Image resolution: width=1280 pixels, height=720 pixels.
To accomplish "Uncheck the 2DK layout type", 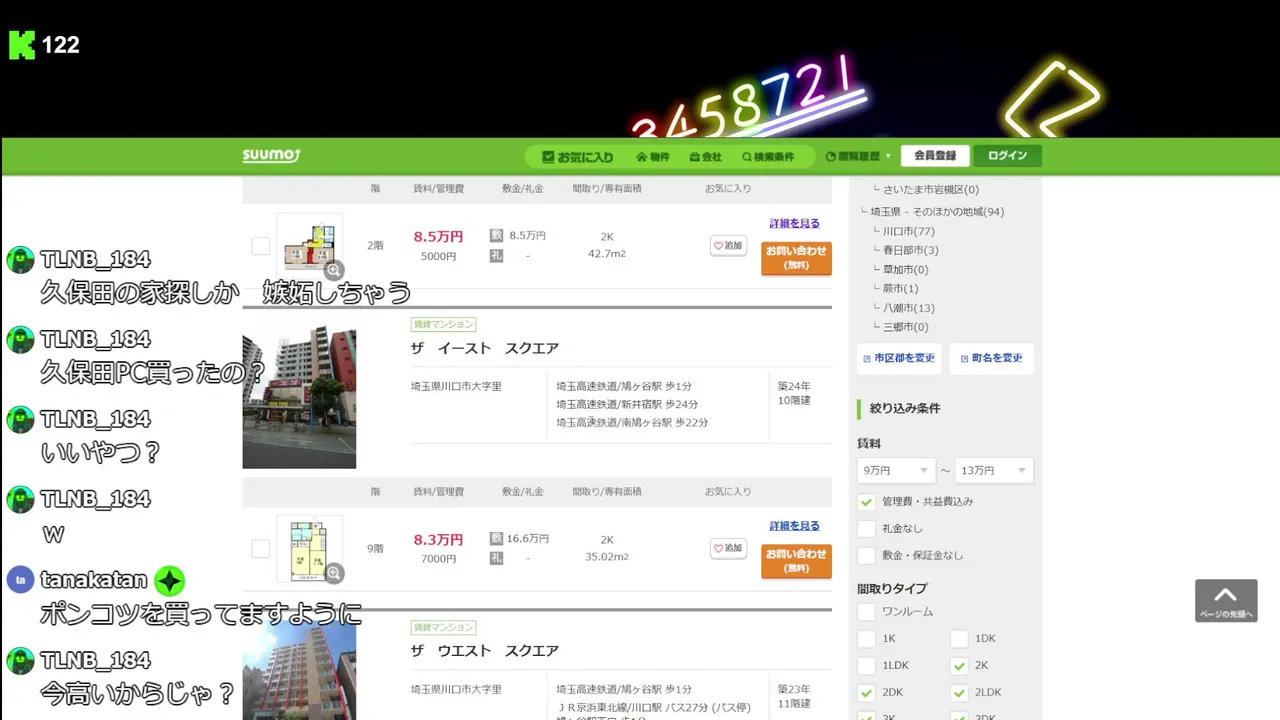I will (867, 693).
